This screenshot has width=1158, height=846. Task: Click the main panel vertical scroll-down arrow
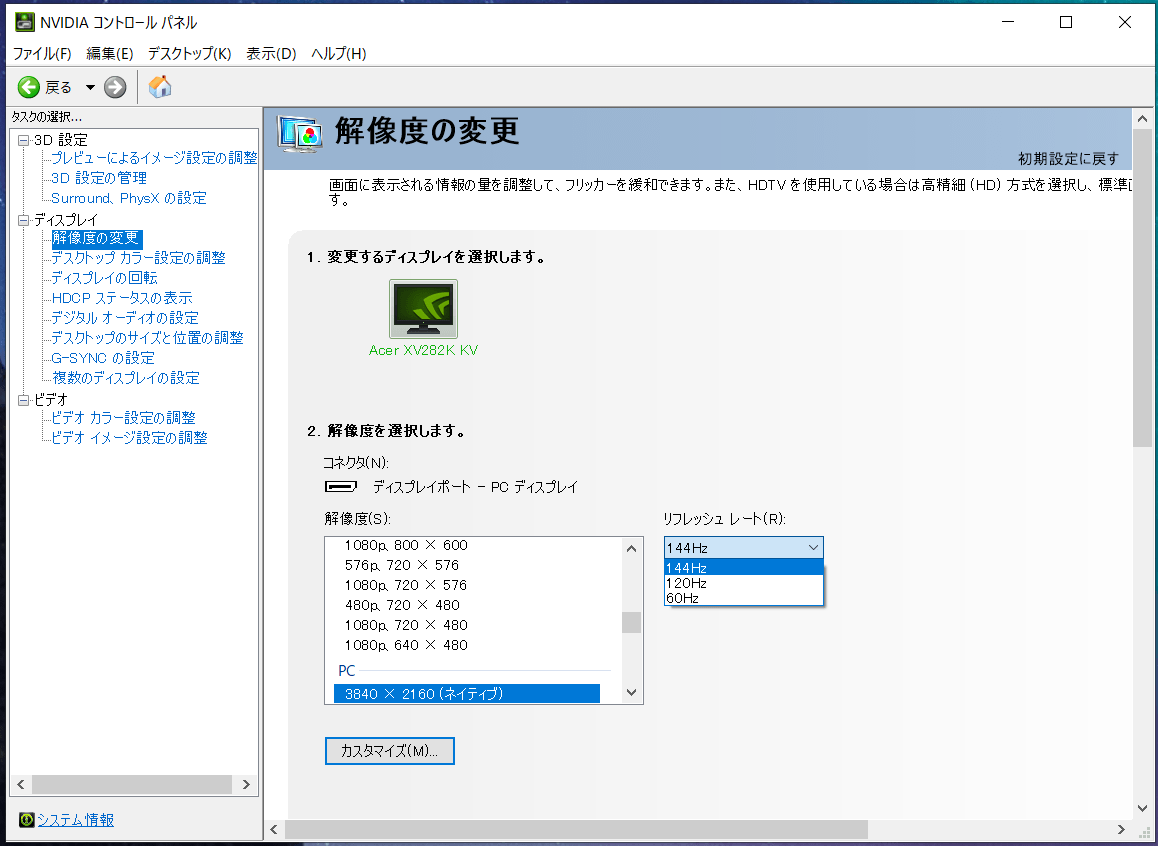1142,808
